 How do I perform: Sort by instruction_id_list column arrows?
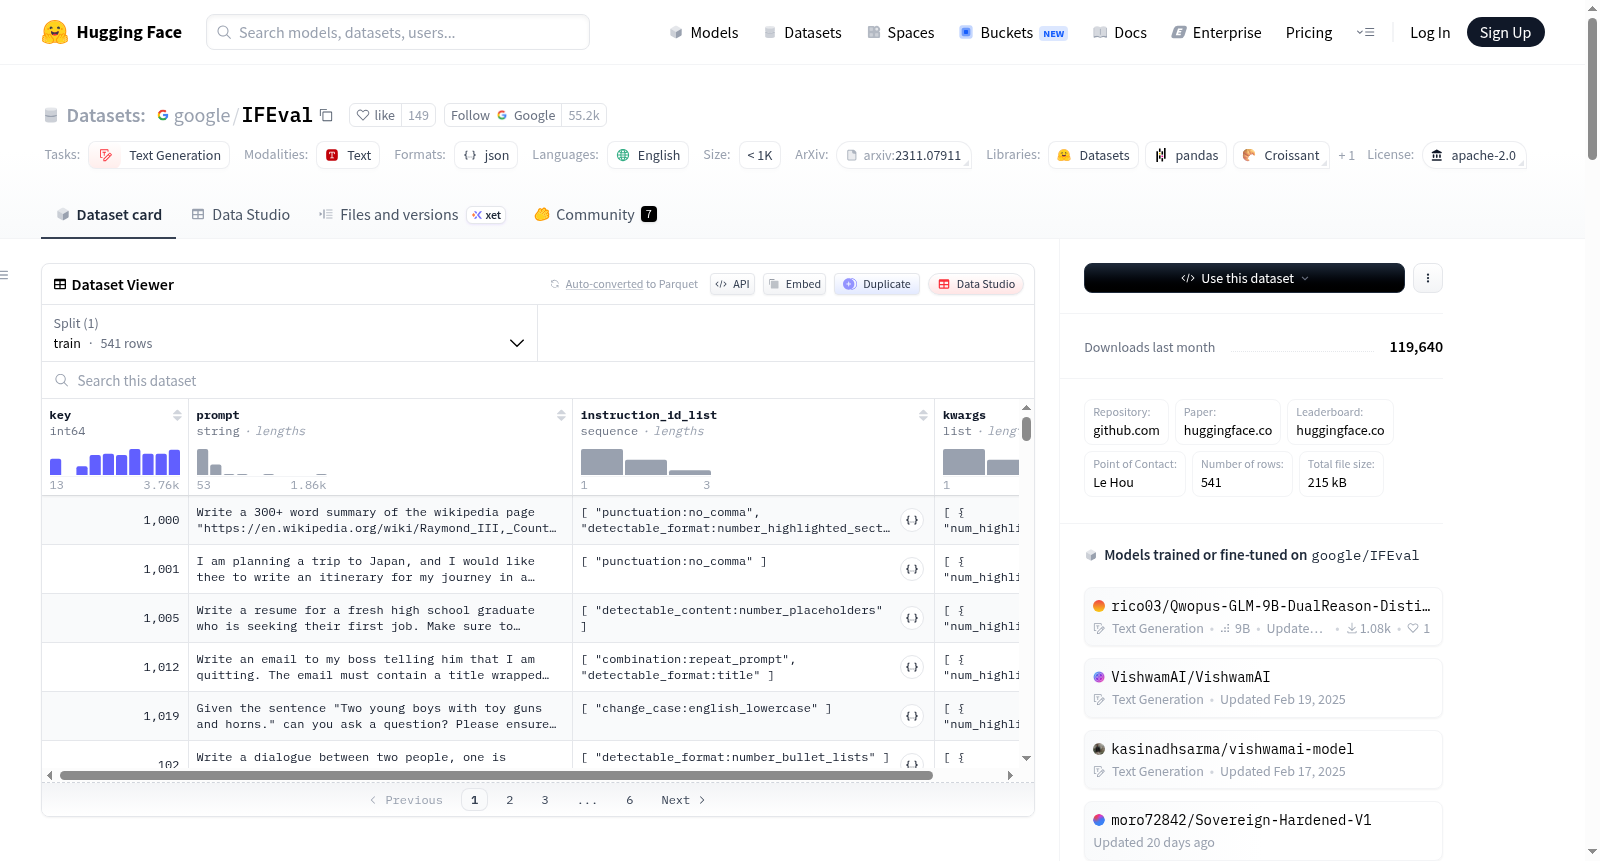(923, 415)
